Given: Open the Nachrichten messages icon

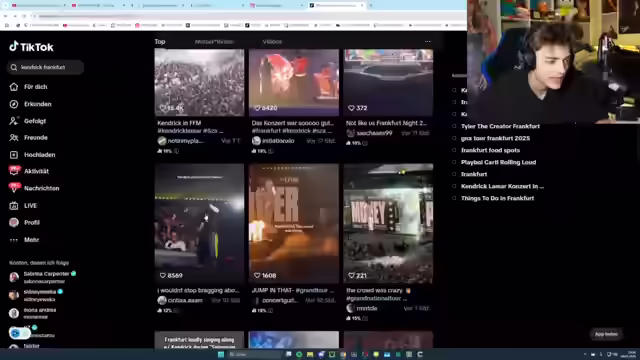Looking at the screenshot, I should (x=14, y=188).
